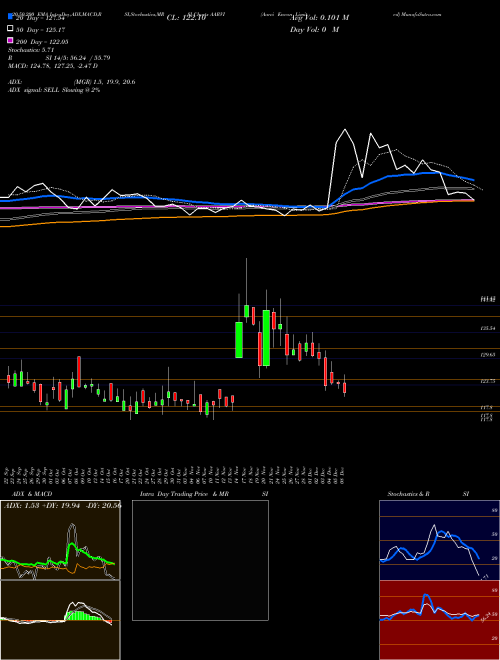The height and width of the screenshot is (660, 500).
Task: Click the first date label on the x-axis
Action: [x=8, y=475]
